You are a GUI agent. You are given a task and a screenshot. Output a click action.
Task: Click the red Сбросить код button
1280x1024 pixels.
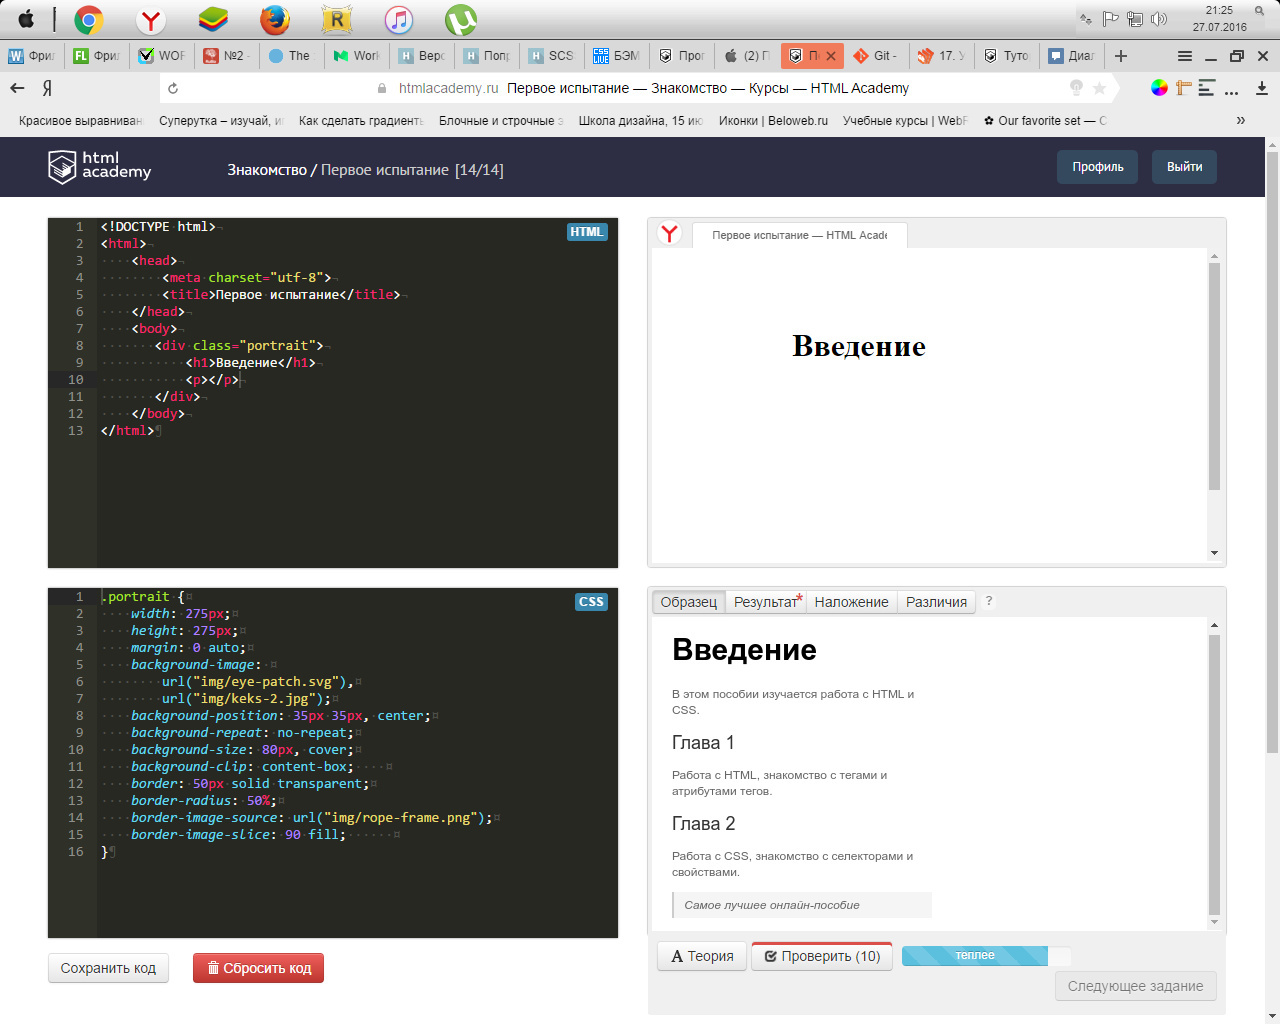(258, 968)
